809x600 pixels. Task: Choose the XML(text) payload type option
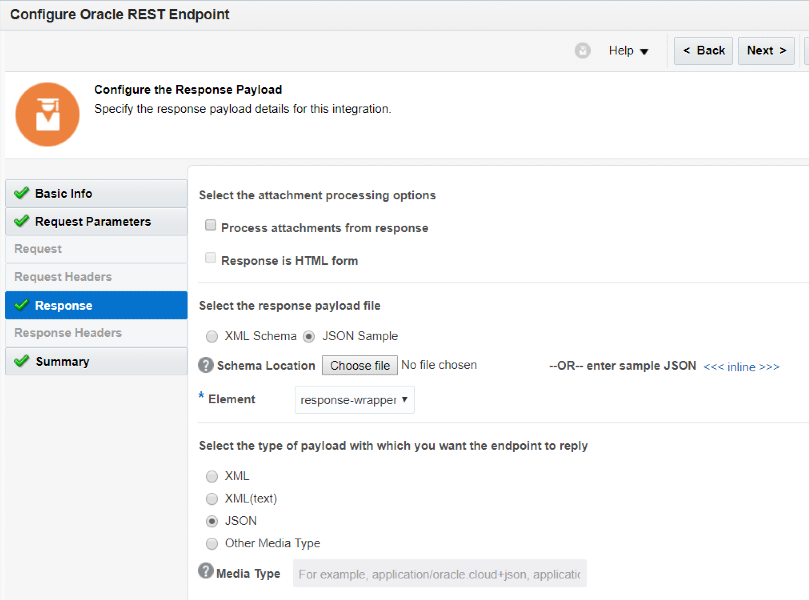pos(212,498)
